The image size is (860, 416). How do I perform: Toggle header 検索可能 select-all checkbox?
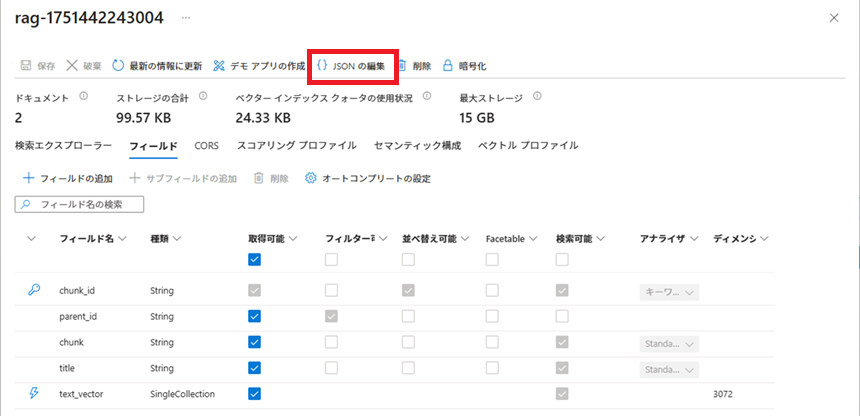562,260
